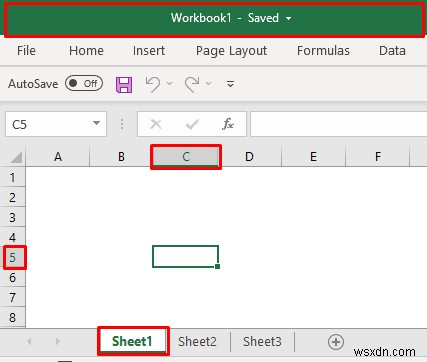Select column D header

[x=249, y=156]
